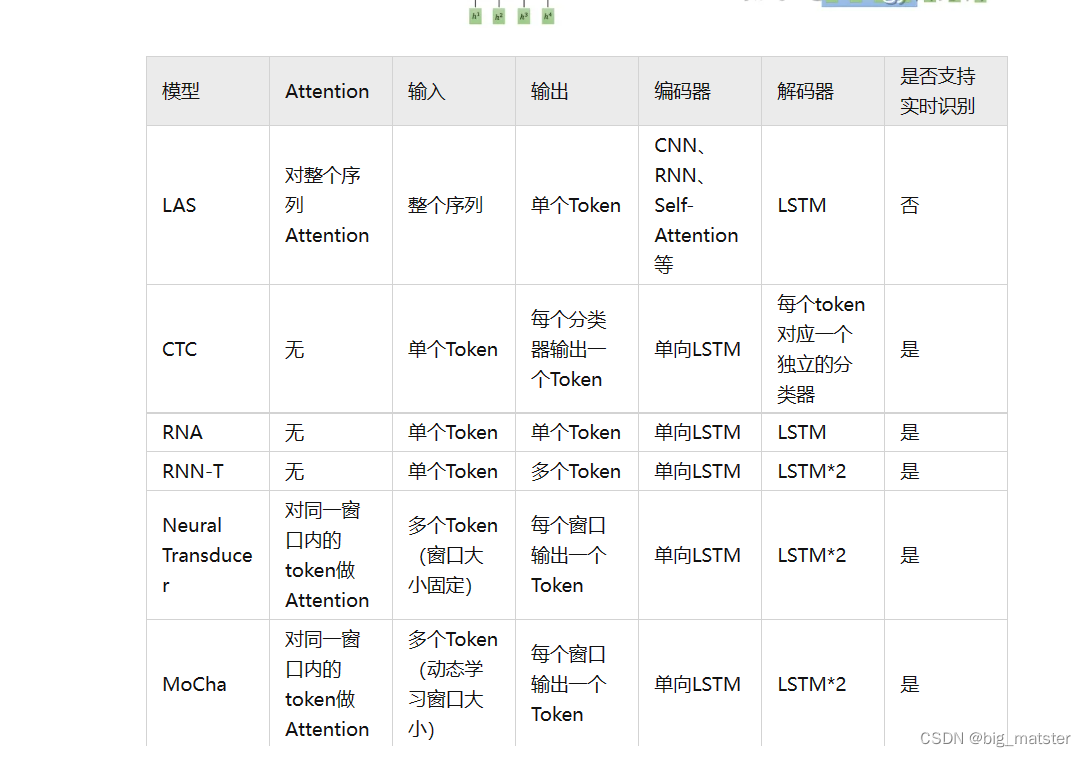Select the 编码器 column header
This screenshot has width=1086, height=757.
700,91
